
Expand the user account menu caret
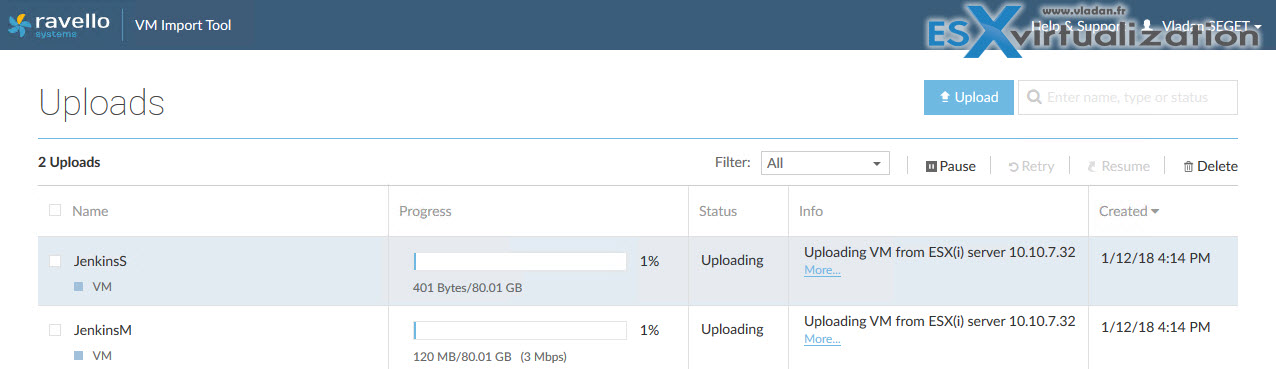[1256, 28]
